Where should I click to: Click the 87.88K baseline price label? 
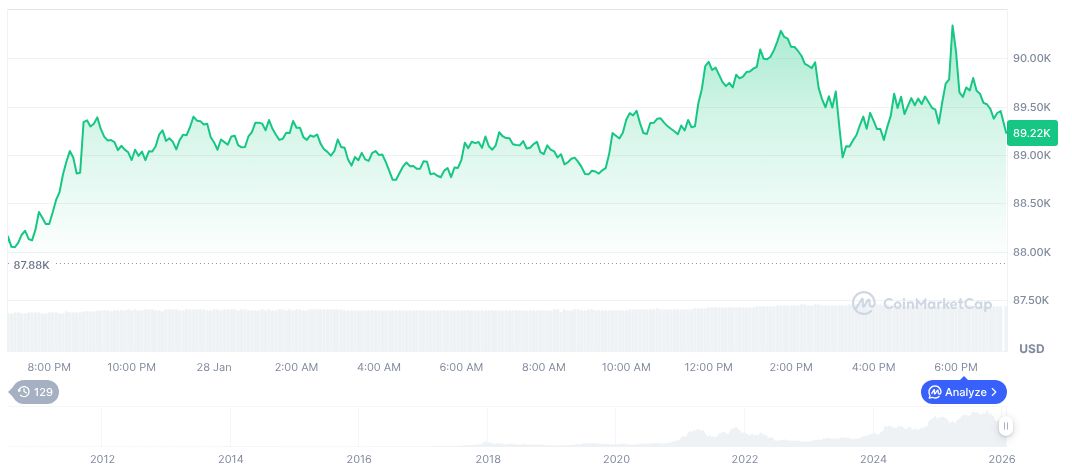point(31,264)
